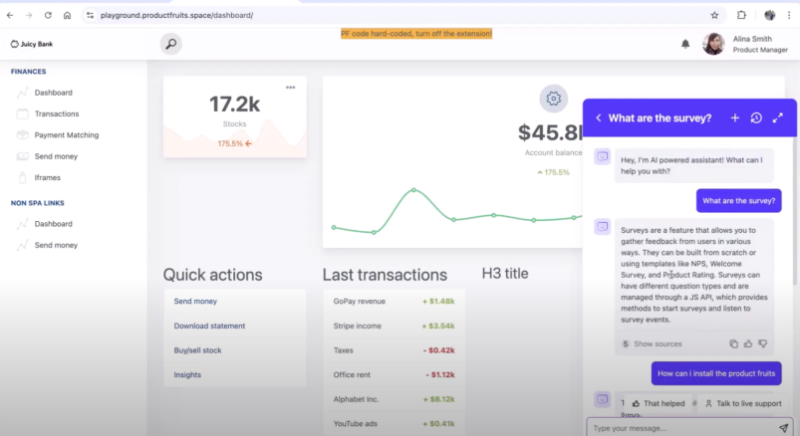This screenshot has height=436, width=800.
Task: Click the Payment Matching sidebar icon
Action: point(22,135)
